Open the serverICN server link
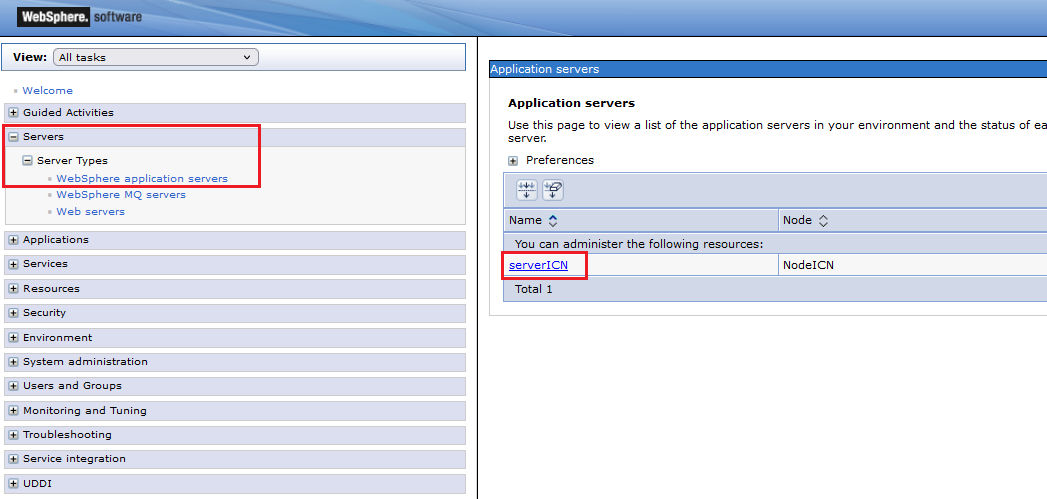The image size is (1047, 499). [538, 265]
